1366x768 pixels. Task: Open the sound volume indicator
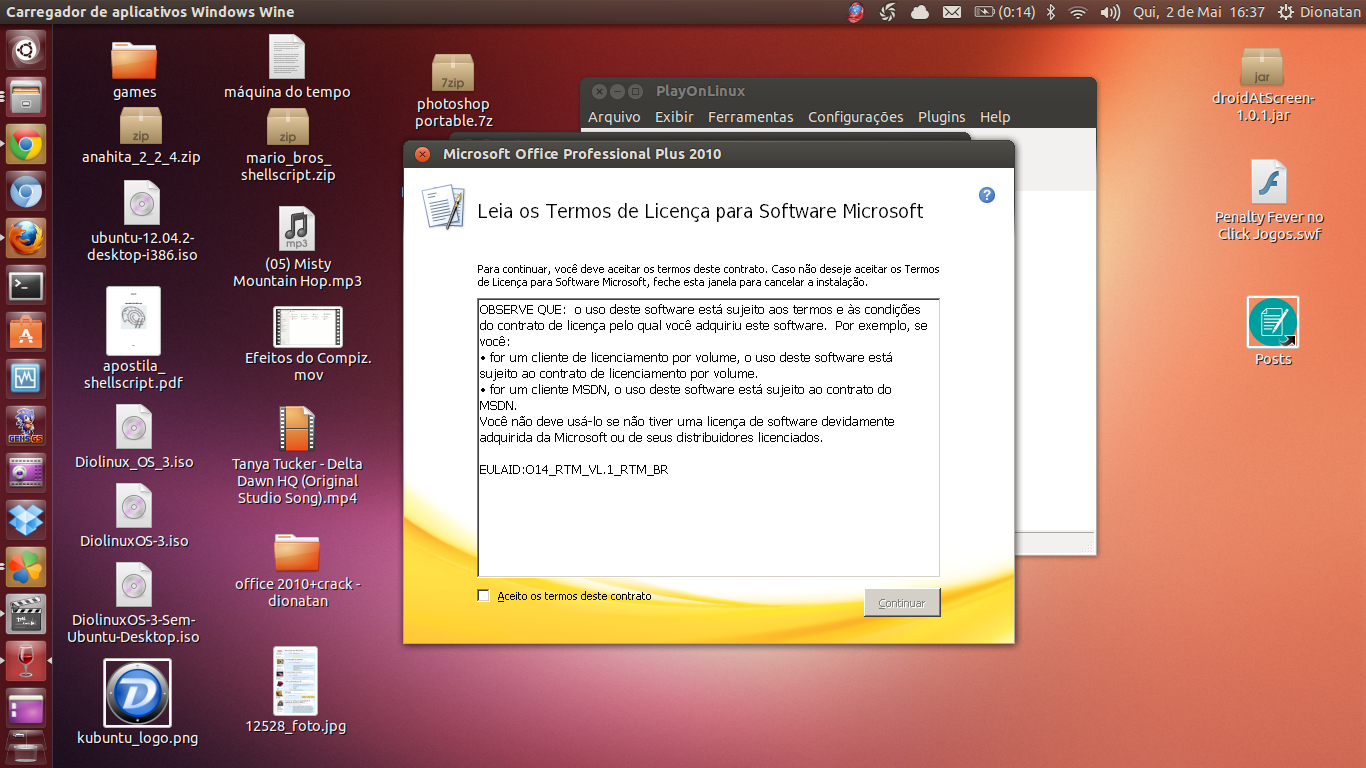1110,12
